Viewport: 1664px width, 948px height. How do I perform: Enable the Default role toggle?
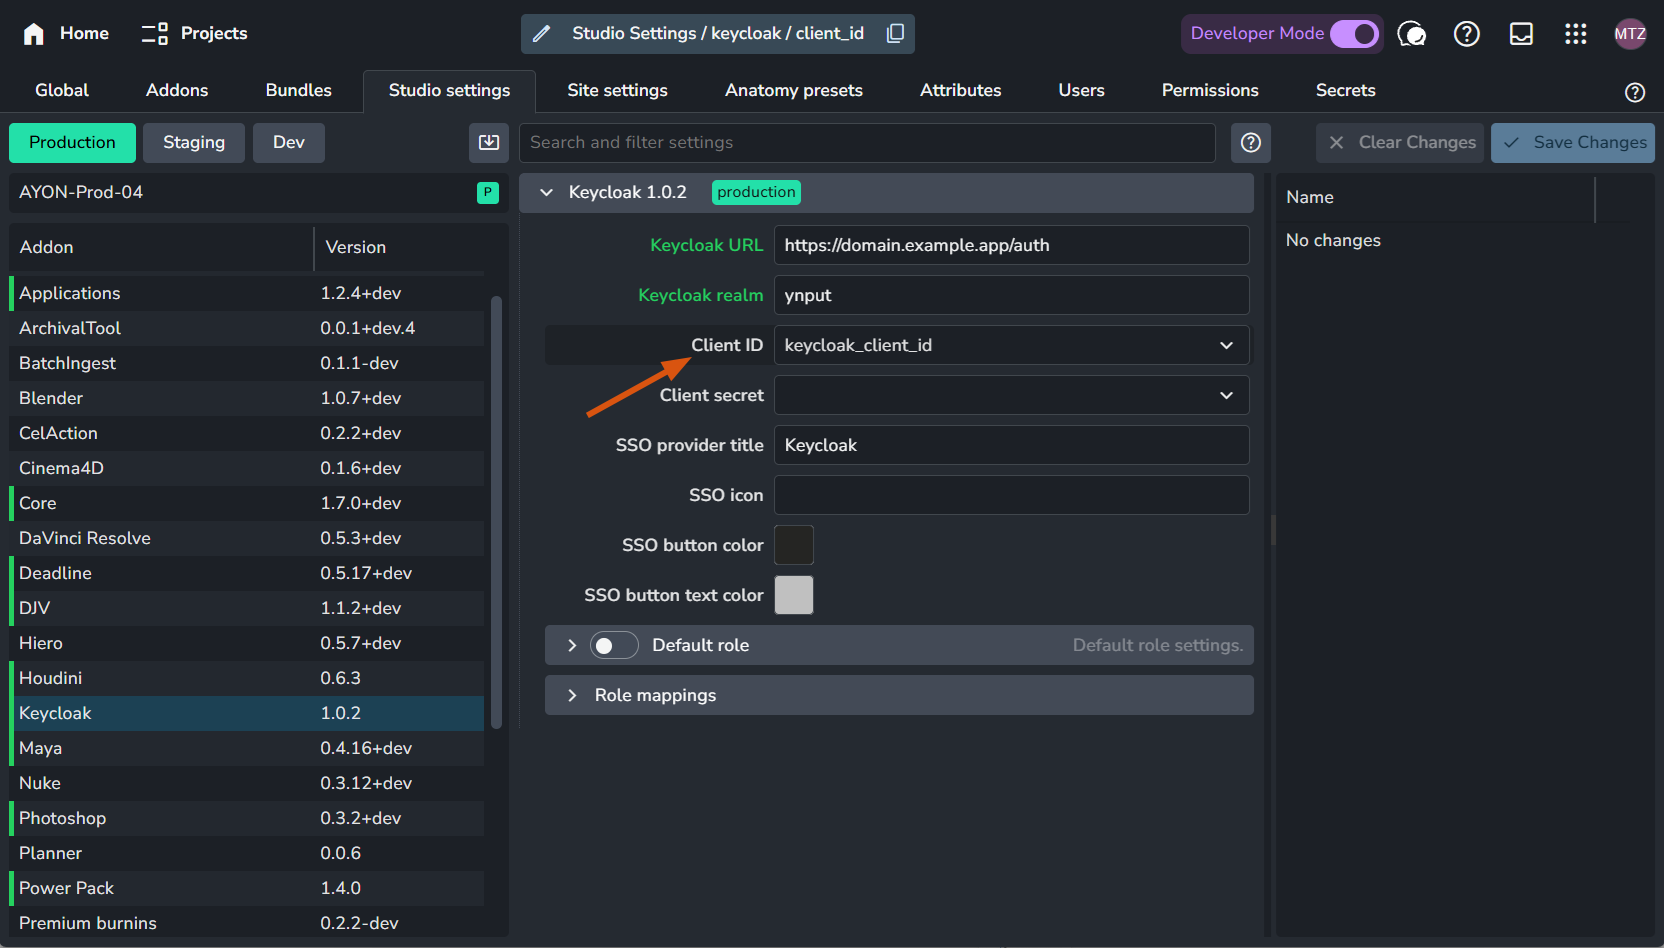614,646
